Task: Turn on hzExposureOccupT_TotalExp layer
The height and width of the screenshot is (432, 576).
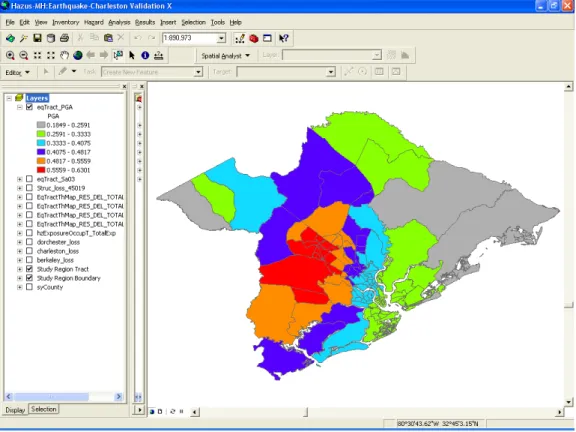Action: coord(29,233)
